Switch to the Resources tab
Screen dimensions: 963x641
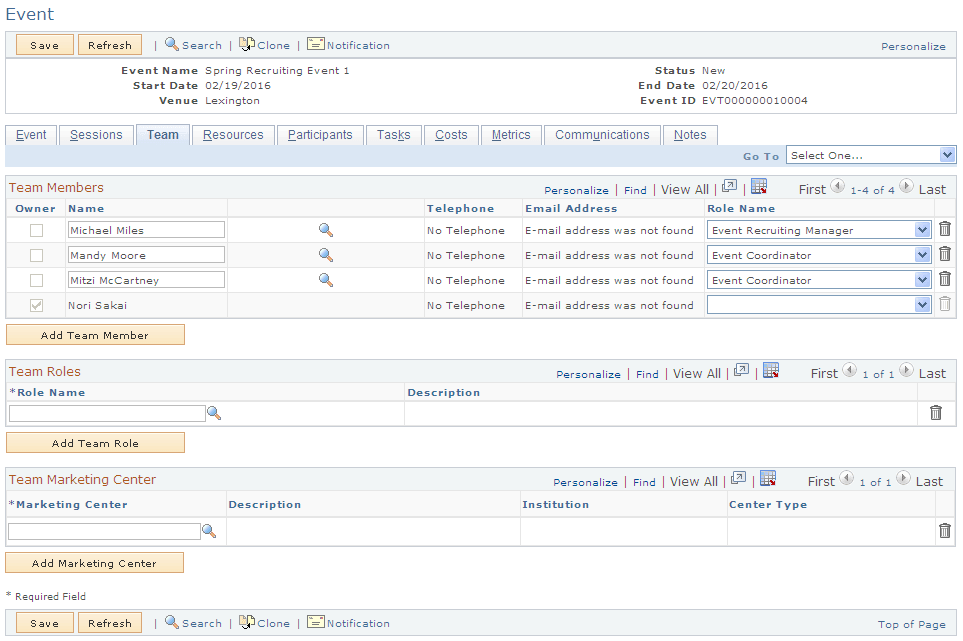[x=233, y=135]
